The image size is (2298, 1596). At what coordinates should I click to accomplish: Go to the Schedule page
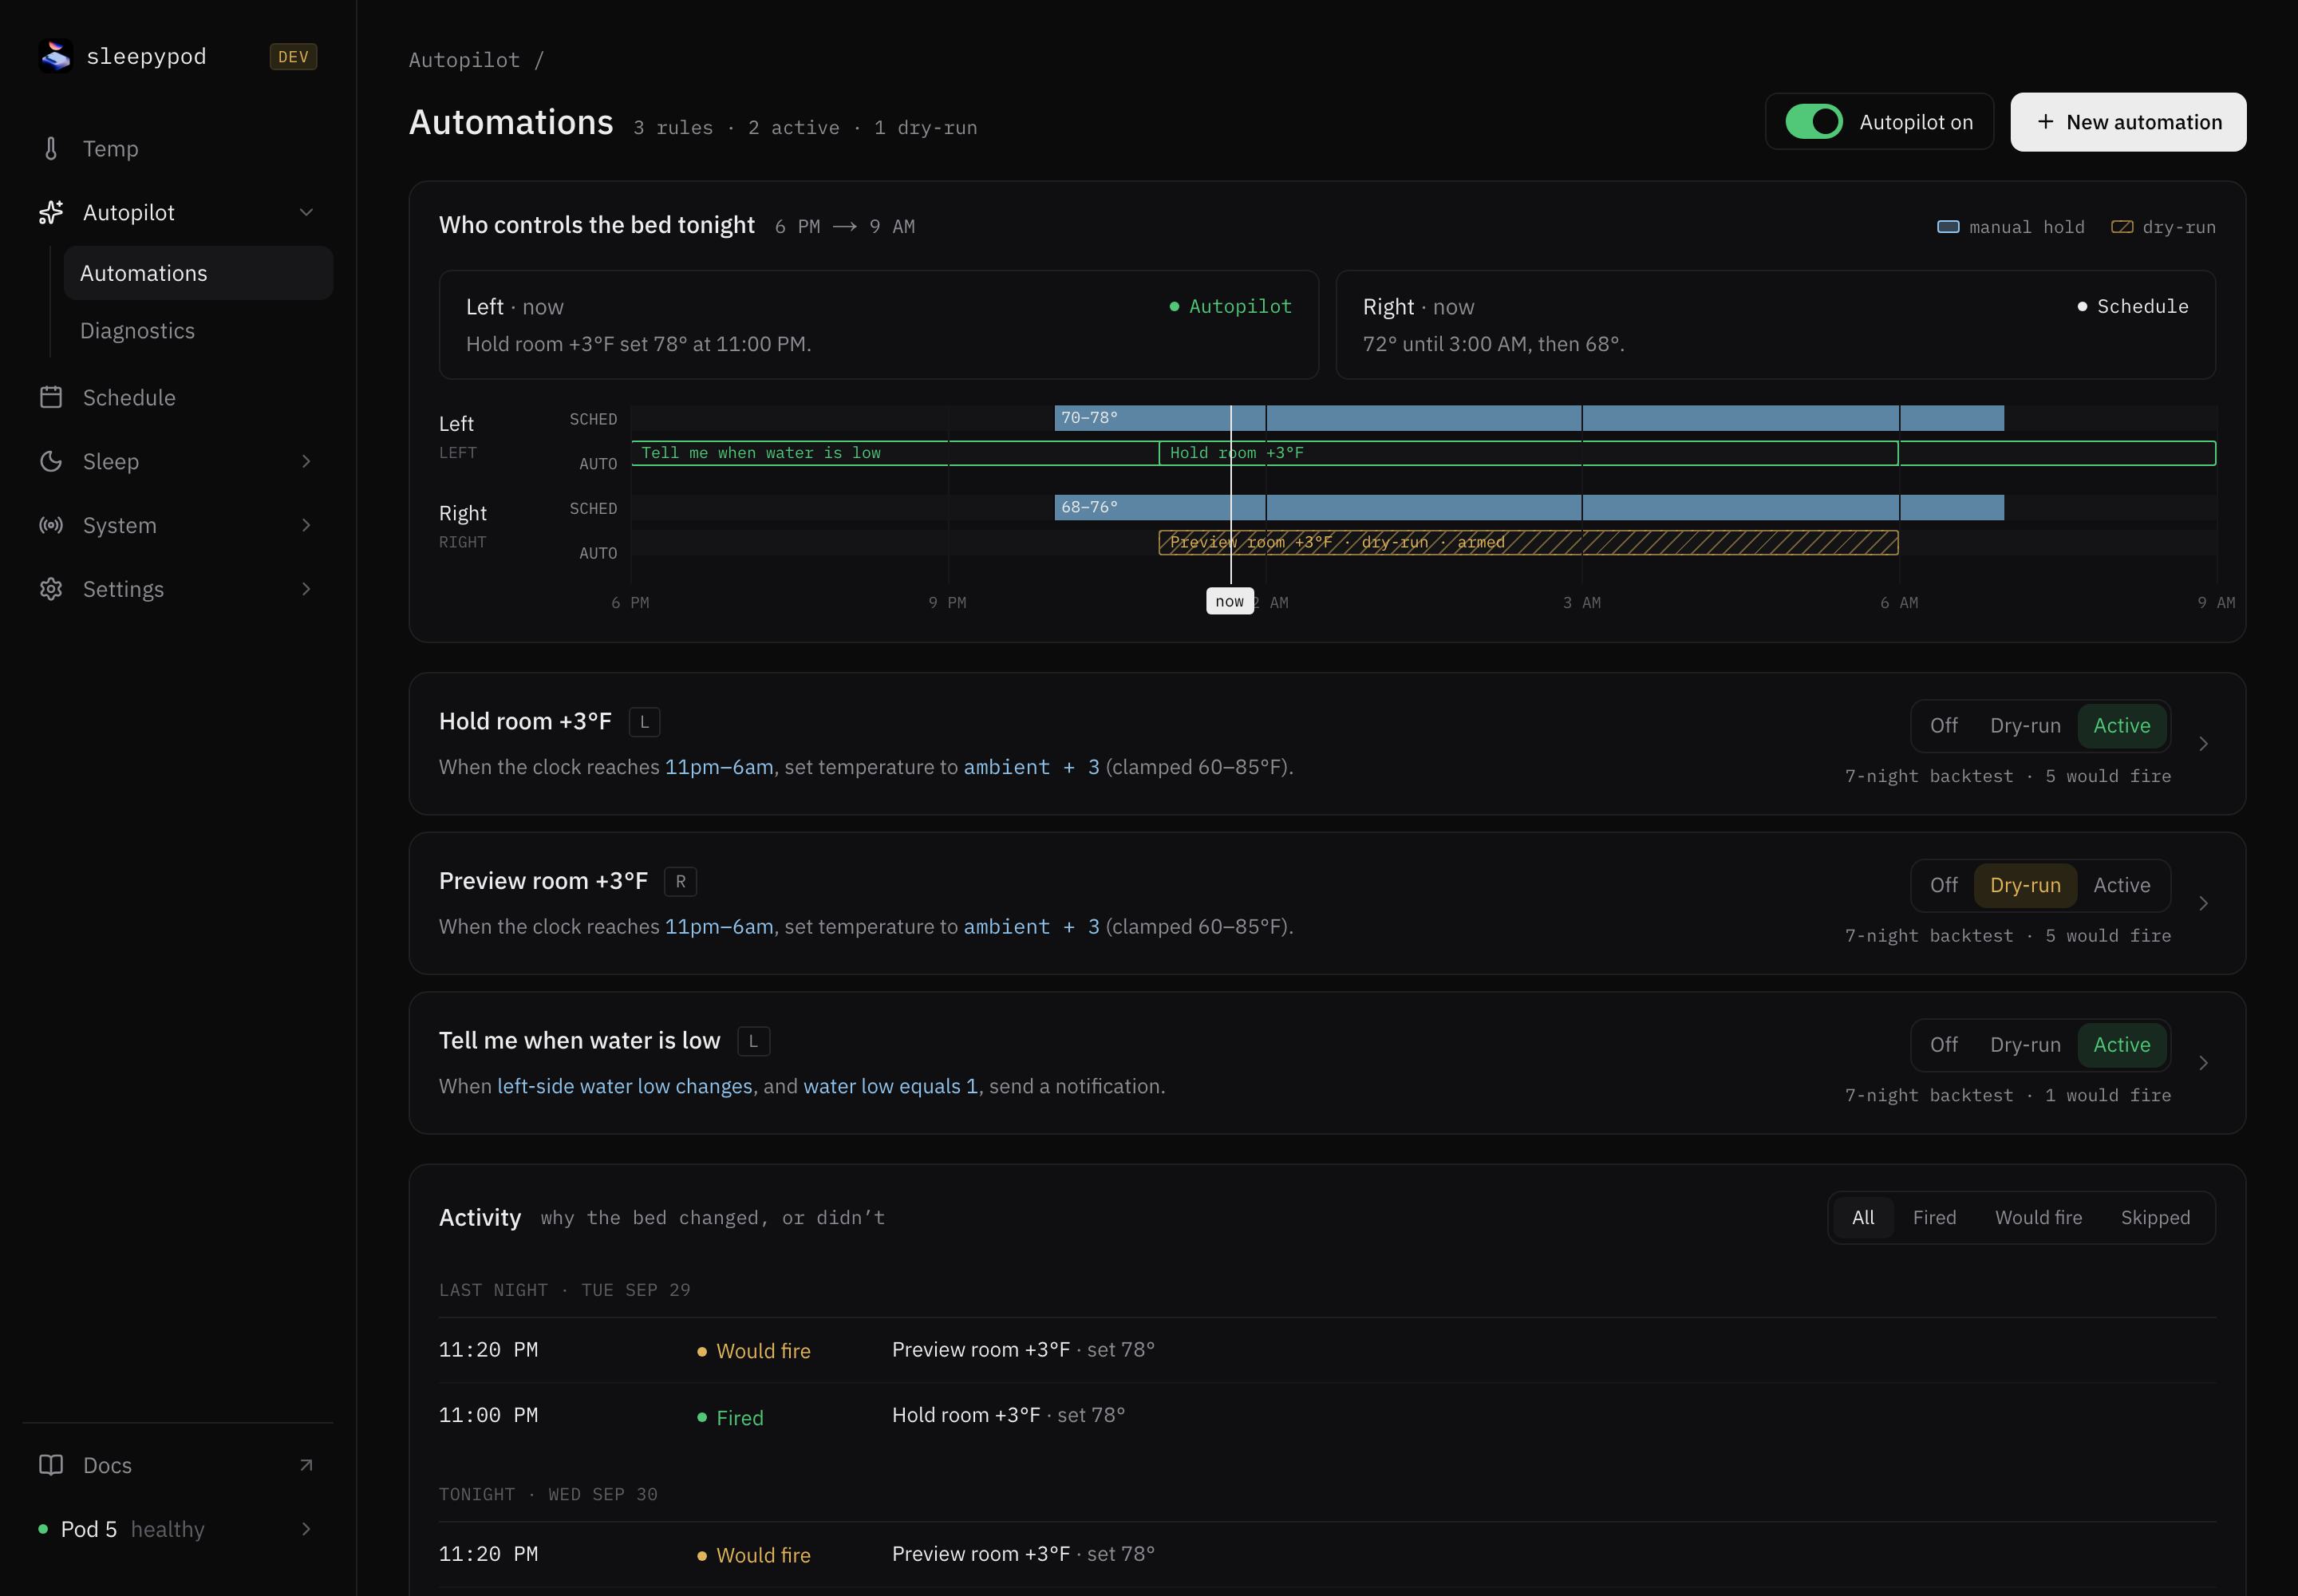coord(178,397)
